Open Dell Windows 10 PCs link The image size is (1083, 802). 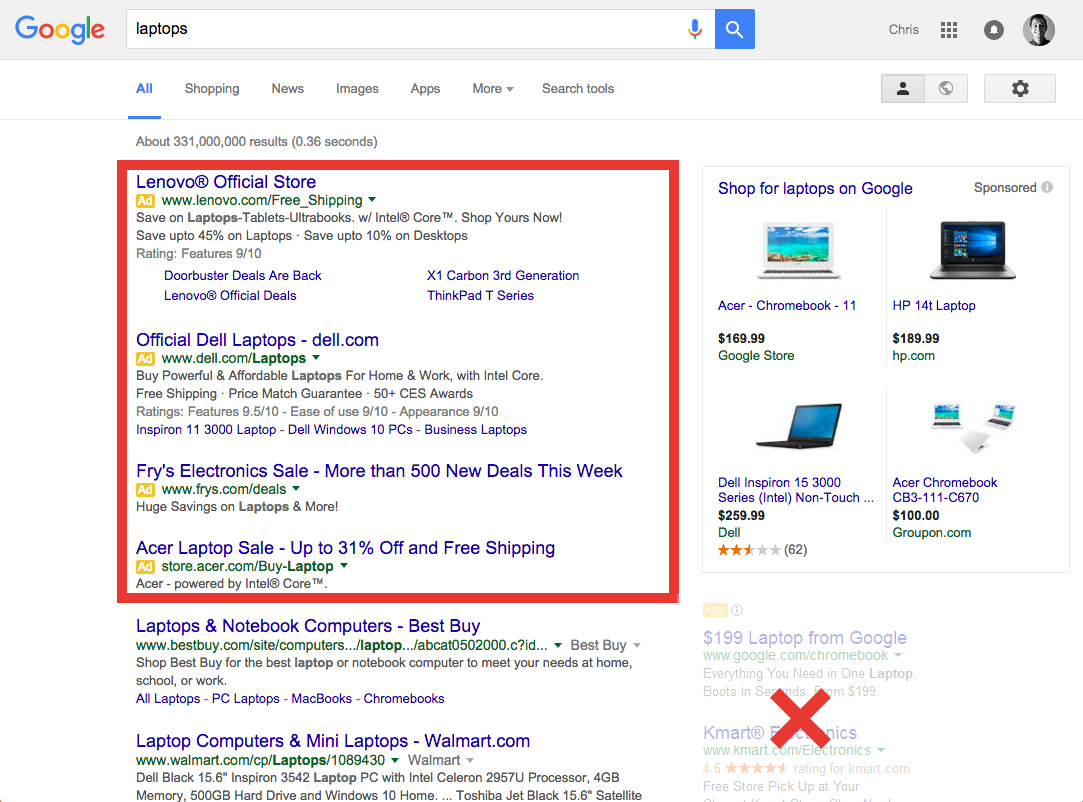coord(350,430)
